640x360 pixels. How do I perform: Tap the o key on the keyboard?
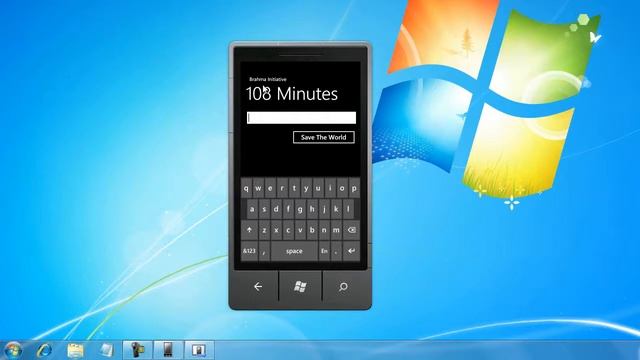[x=342, y=189]
